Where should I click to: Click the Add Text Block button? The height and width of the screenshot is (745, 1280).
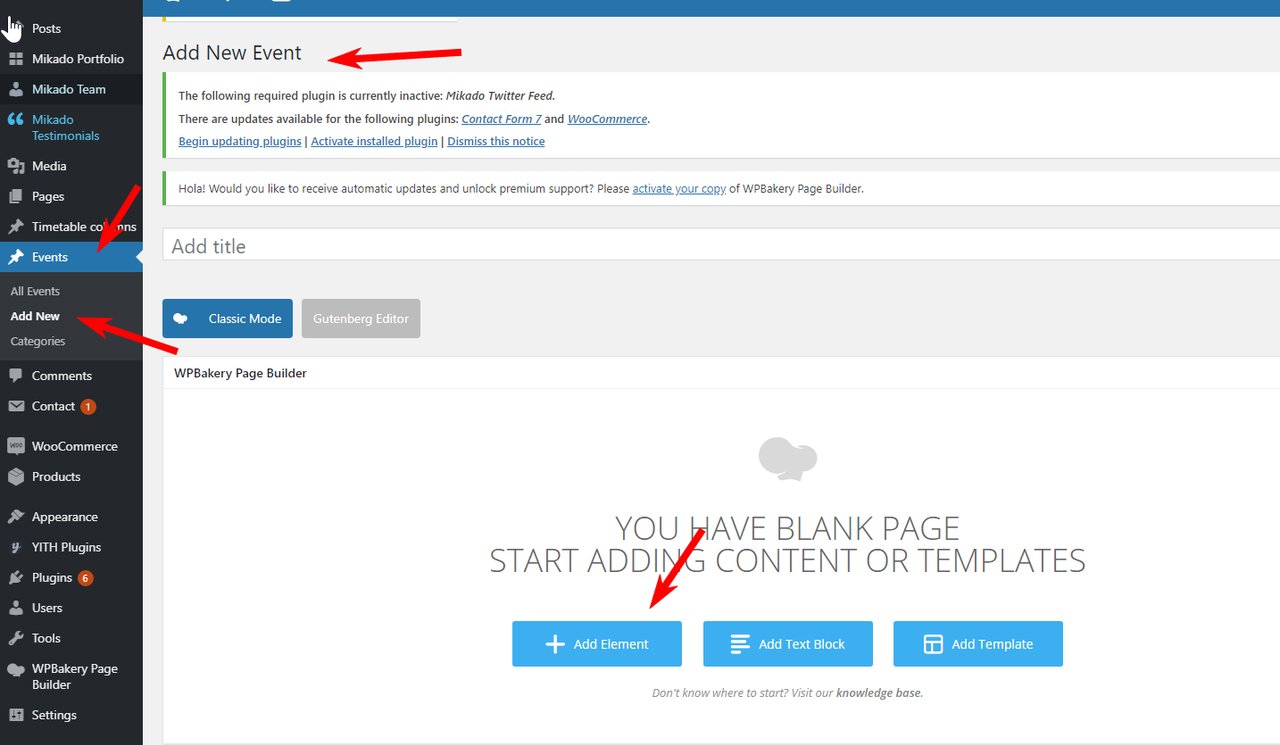click(x=788, y=644)
